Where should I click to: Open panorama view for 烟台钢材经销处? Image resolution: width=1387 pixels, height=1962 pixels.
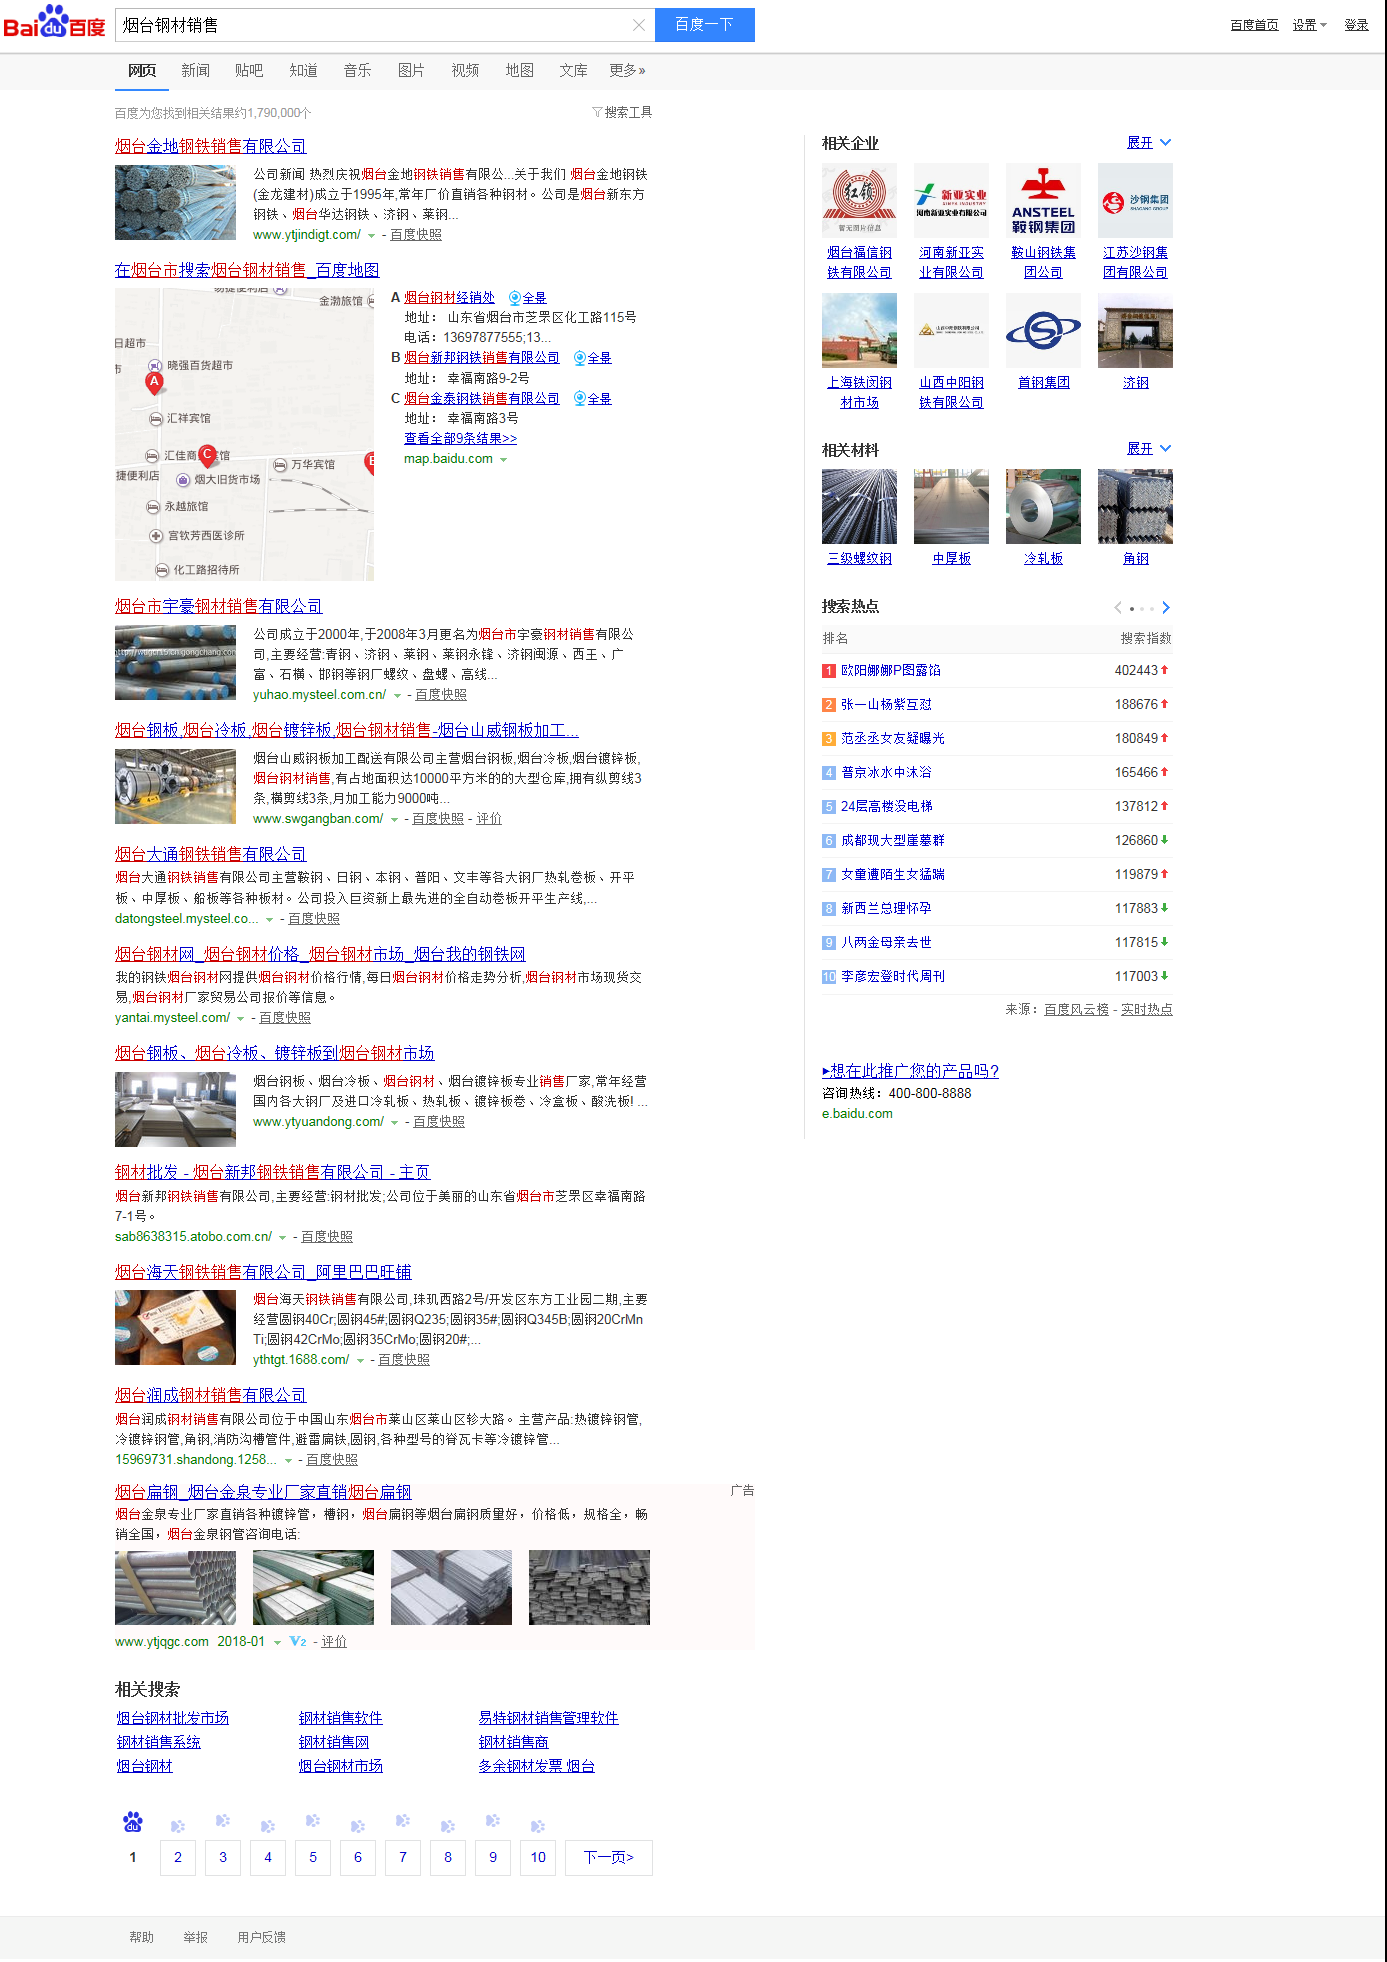coord(527,298)
